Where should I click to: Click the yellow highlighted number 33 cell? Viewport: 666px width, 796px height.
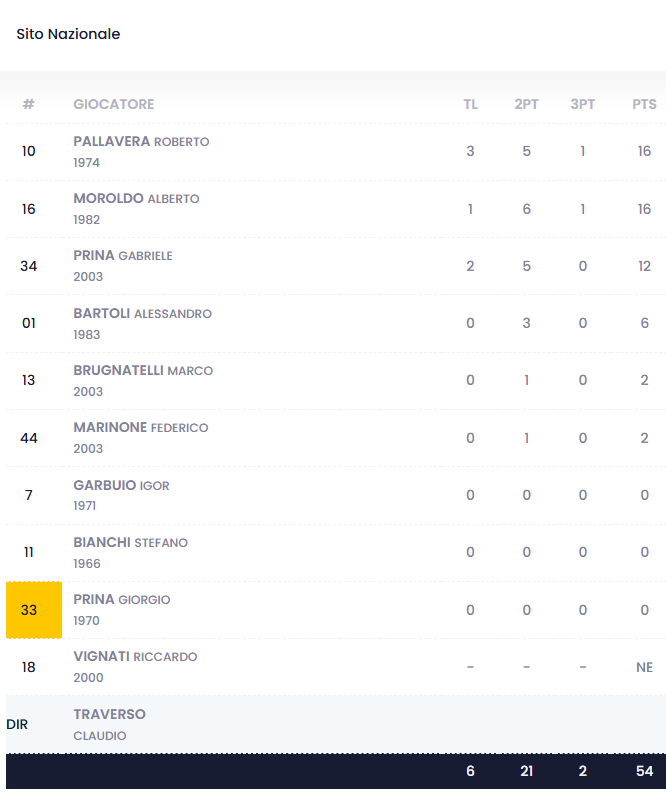(29, 610)
